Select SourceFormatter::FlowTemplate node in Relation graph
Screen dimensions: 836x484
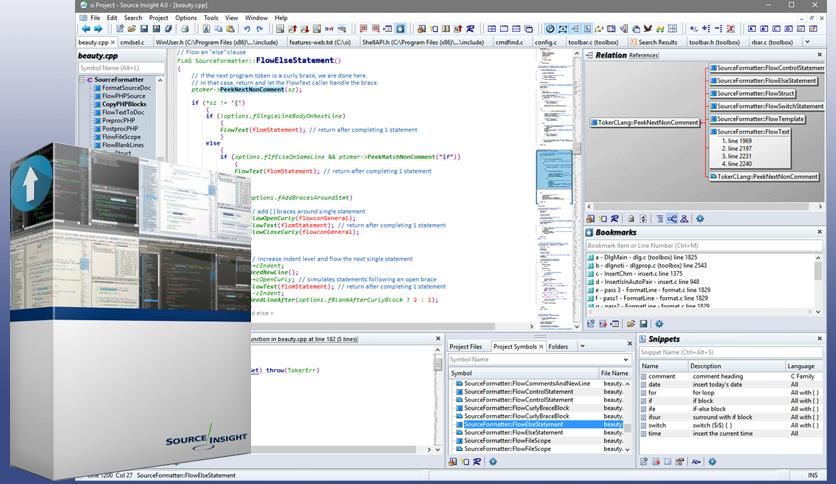pyautogui.click(x=761, y=118)
